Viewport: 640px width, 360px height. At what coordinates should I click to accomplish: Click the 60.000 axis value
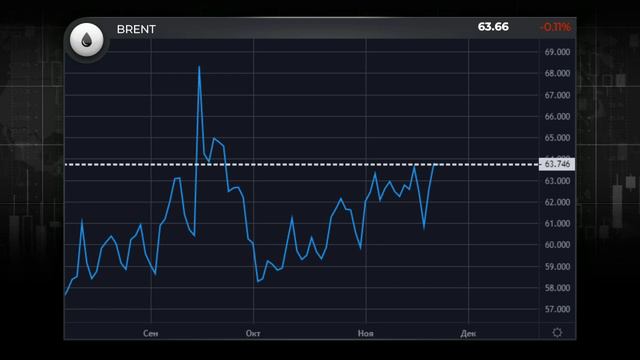(x=557, y=245)
